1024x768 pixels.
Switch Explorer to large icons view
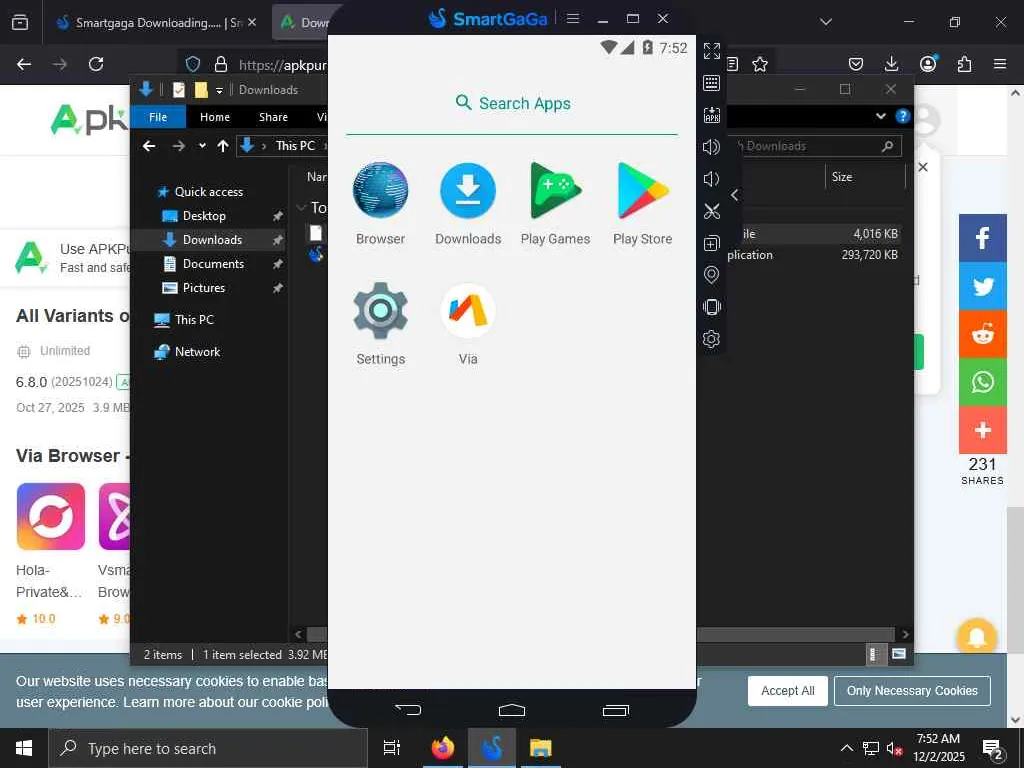tap(899, 654)
